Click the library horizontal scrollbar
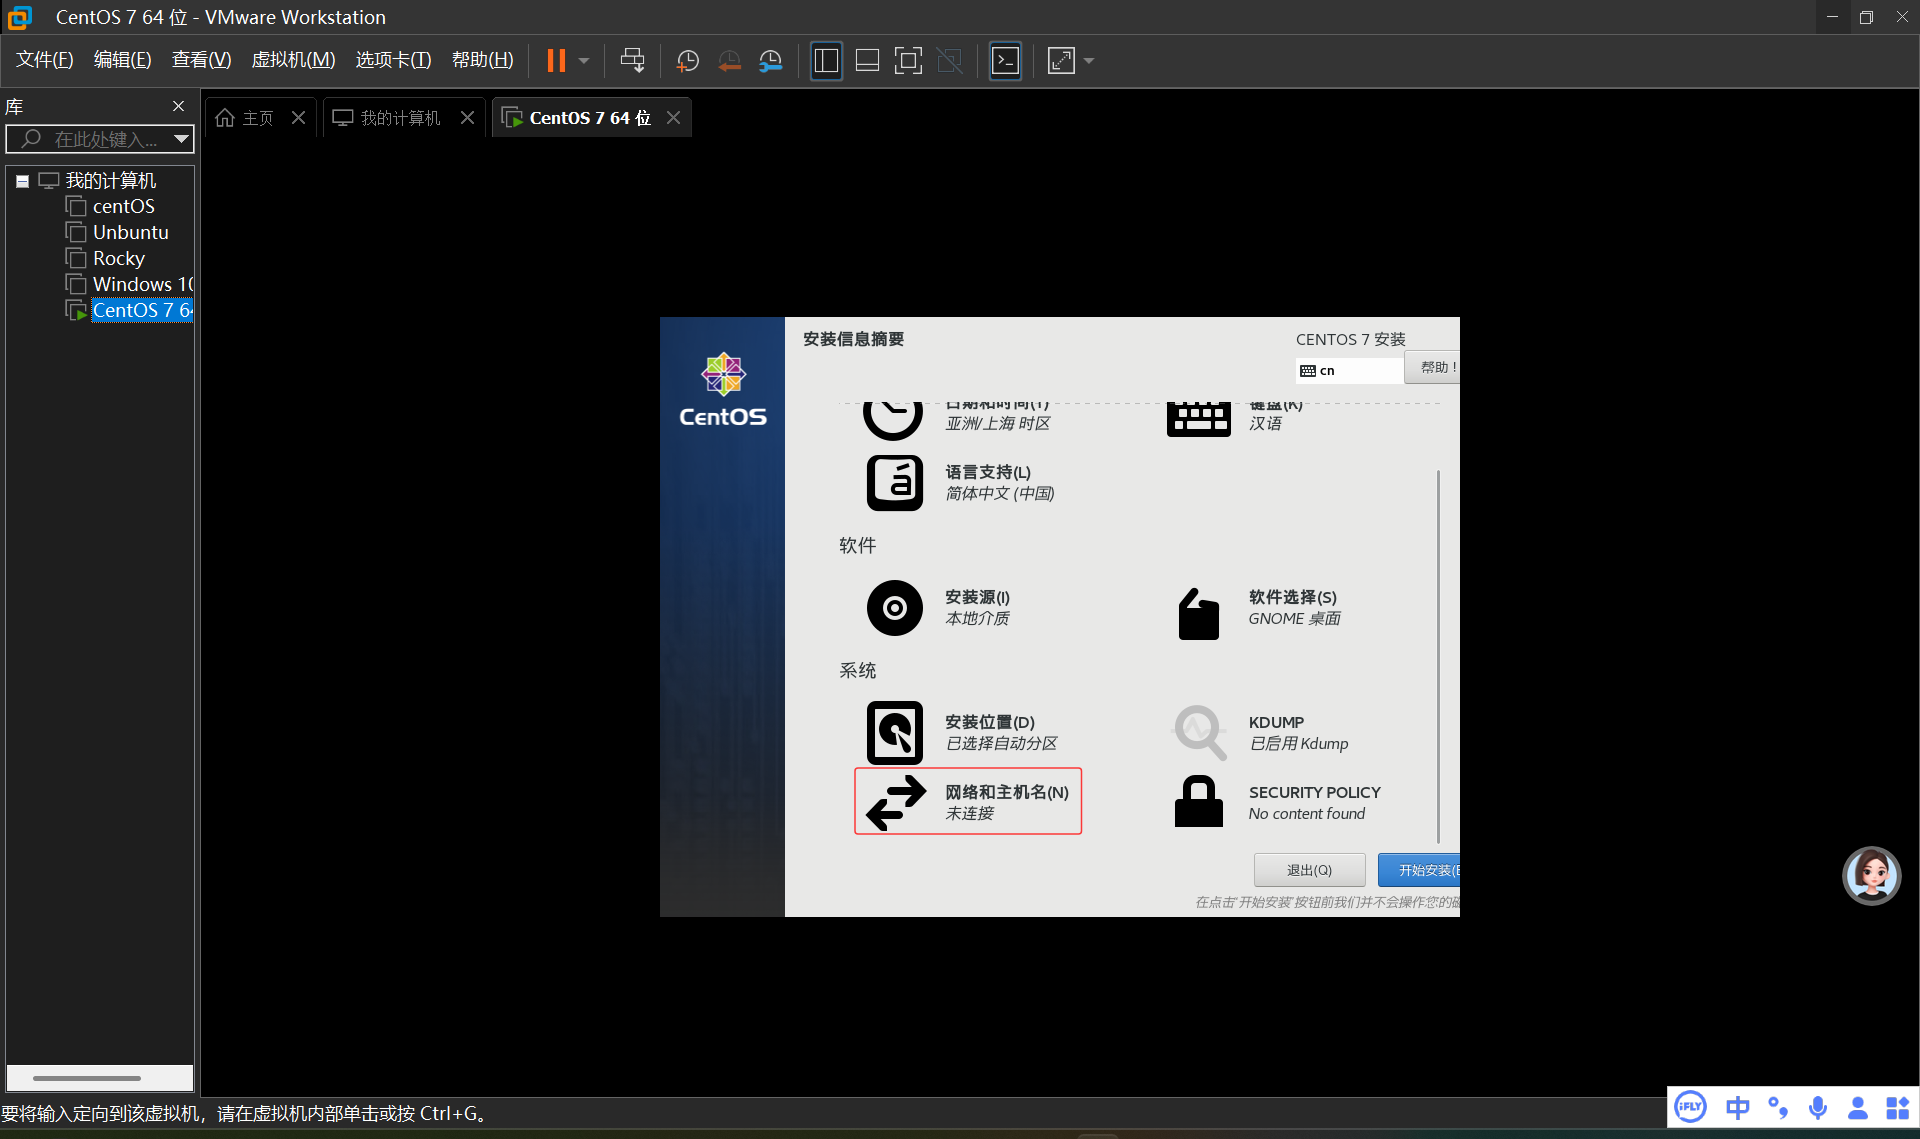The height and width of the screenshot is (1139, 1920). tap(87, 1078)
